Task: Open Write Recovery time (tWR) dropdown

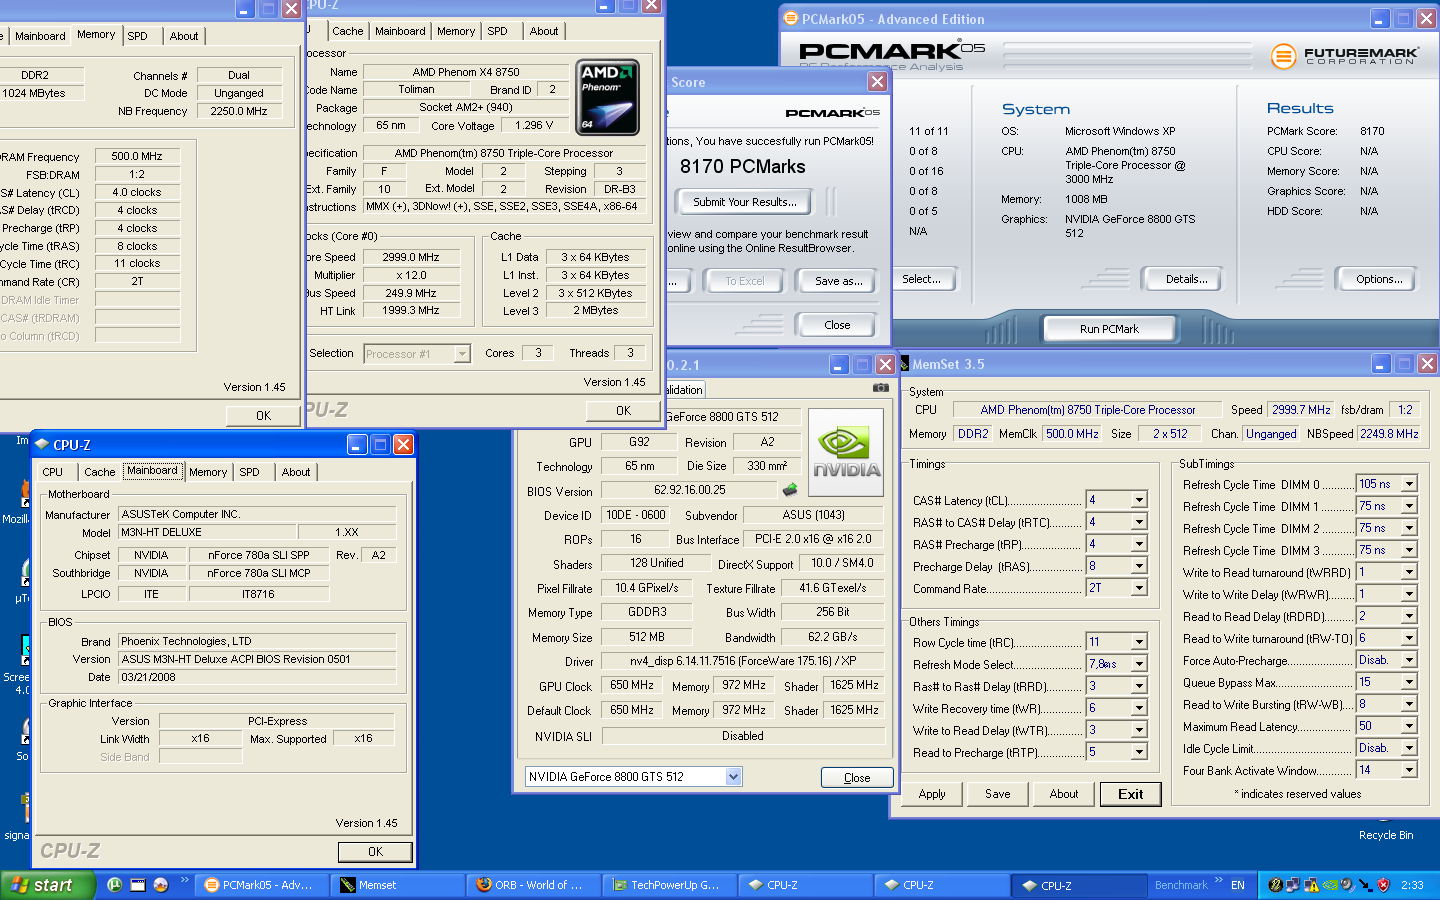Action: [1139, 708]
